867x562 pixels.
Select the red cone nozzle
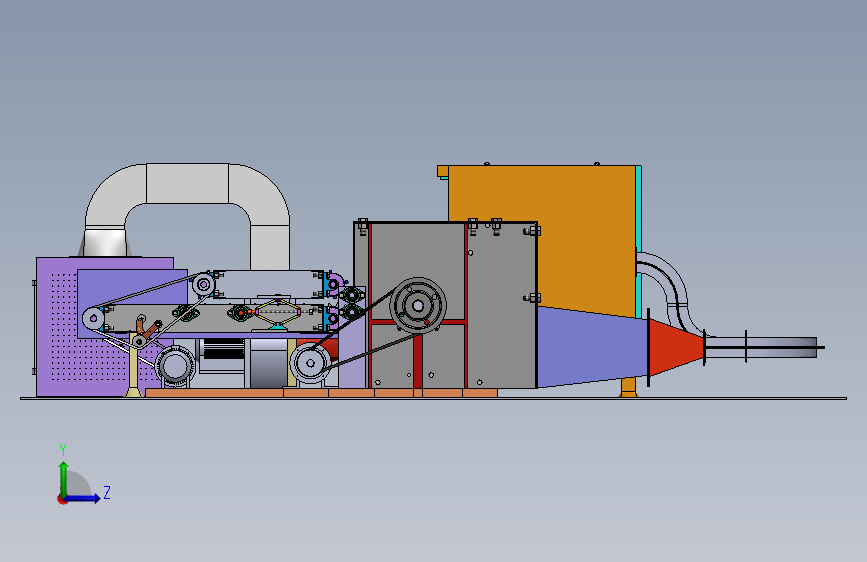coord(676,347)
